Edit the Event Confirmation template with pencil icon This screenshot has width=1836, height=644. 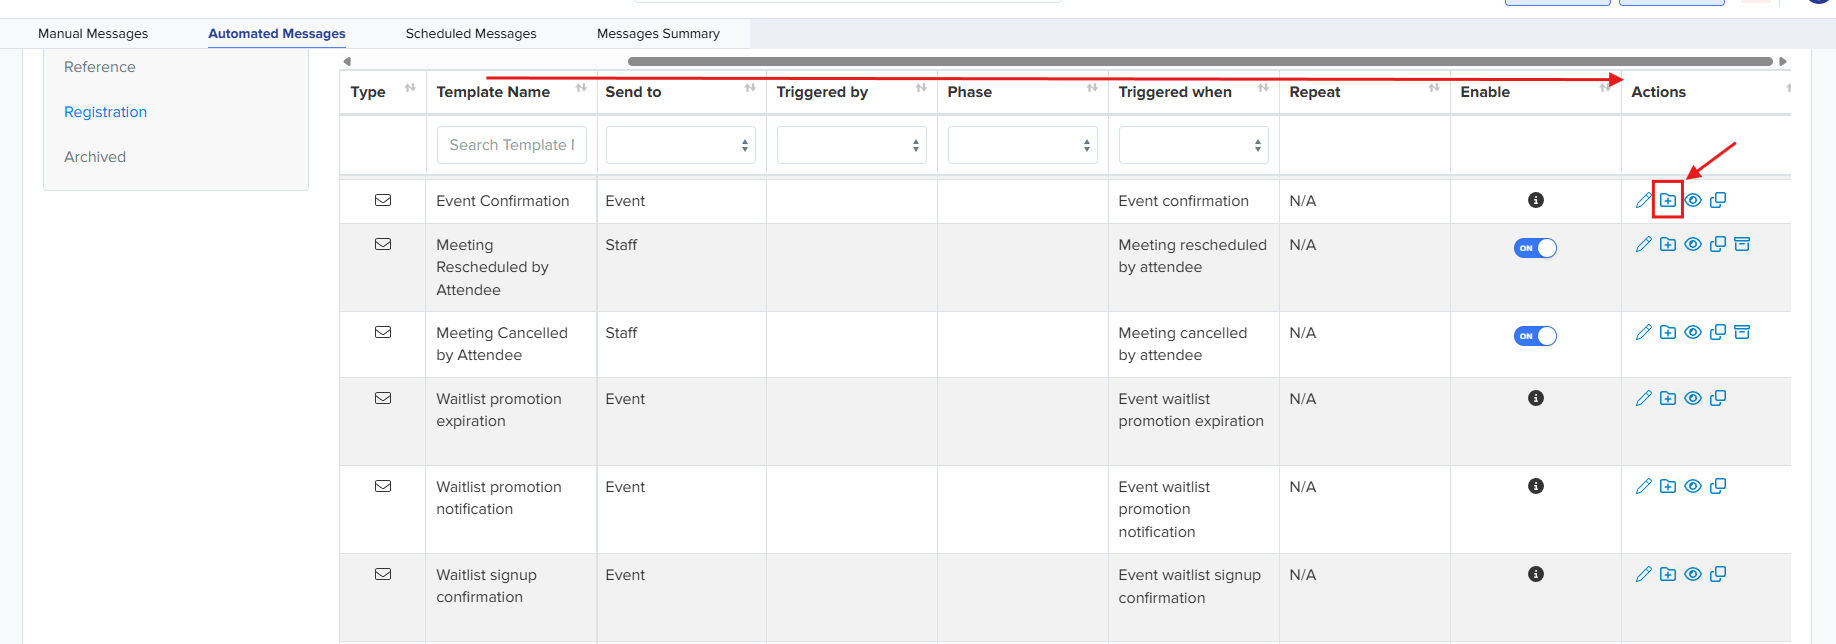point(1643,200)
